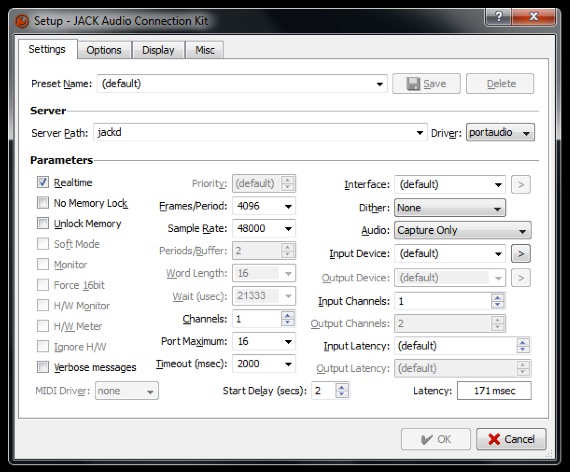Click the title bar help question mark button
570x472 pixels.
coord(499,17)
